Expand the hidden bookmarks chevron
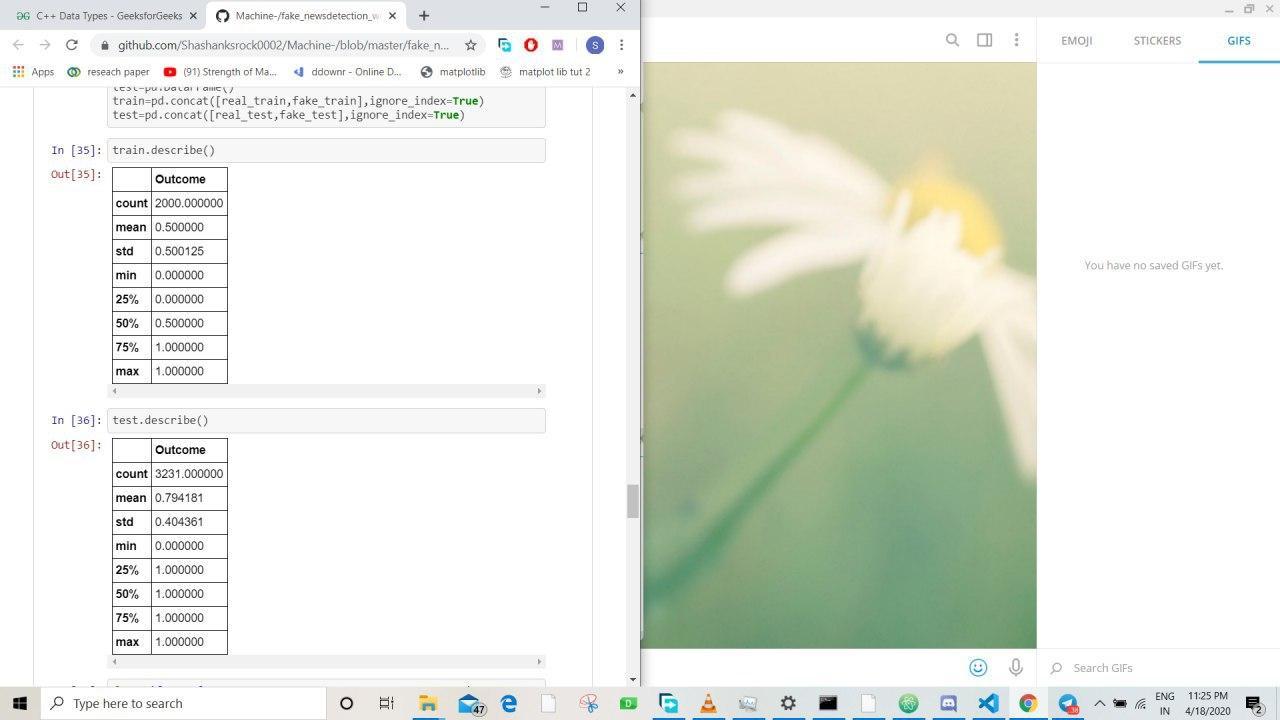1280x720 pixels. pos(620,72)
